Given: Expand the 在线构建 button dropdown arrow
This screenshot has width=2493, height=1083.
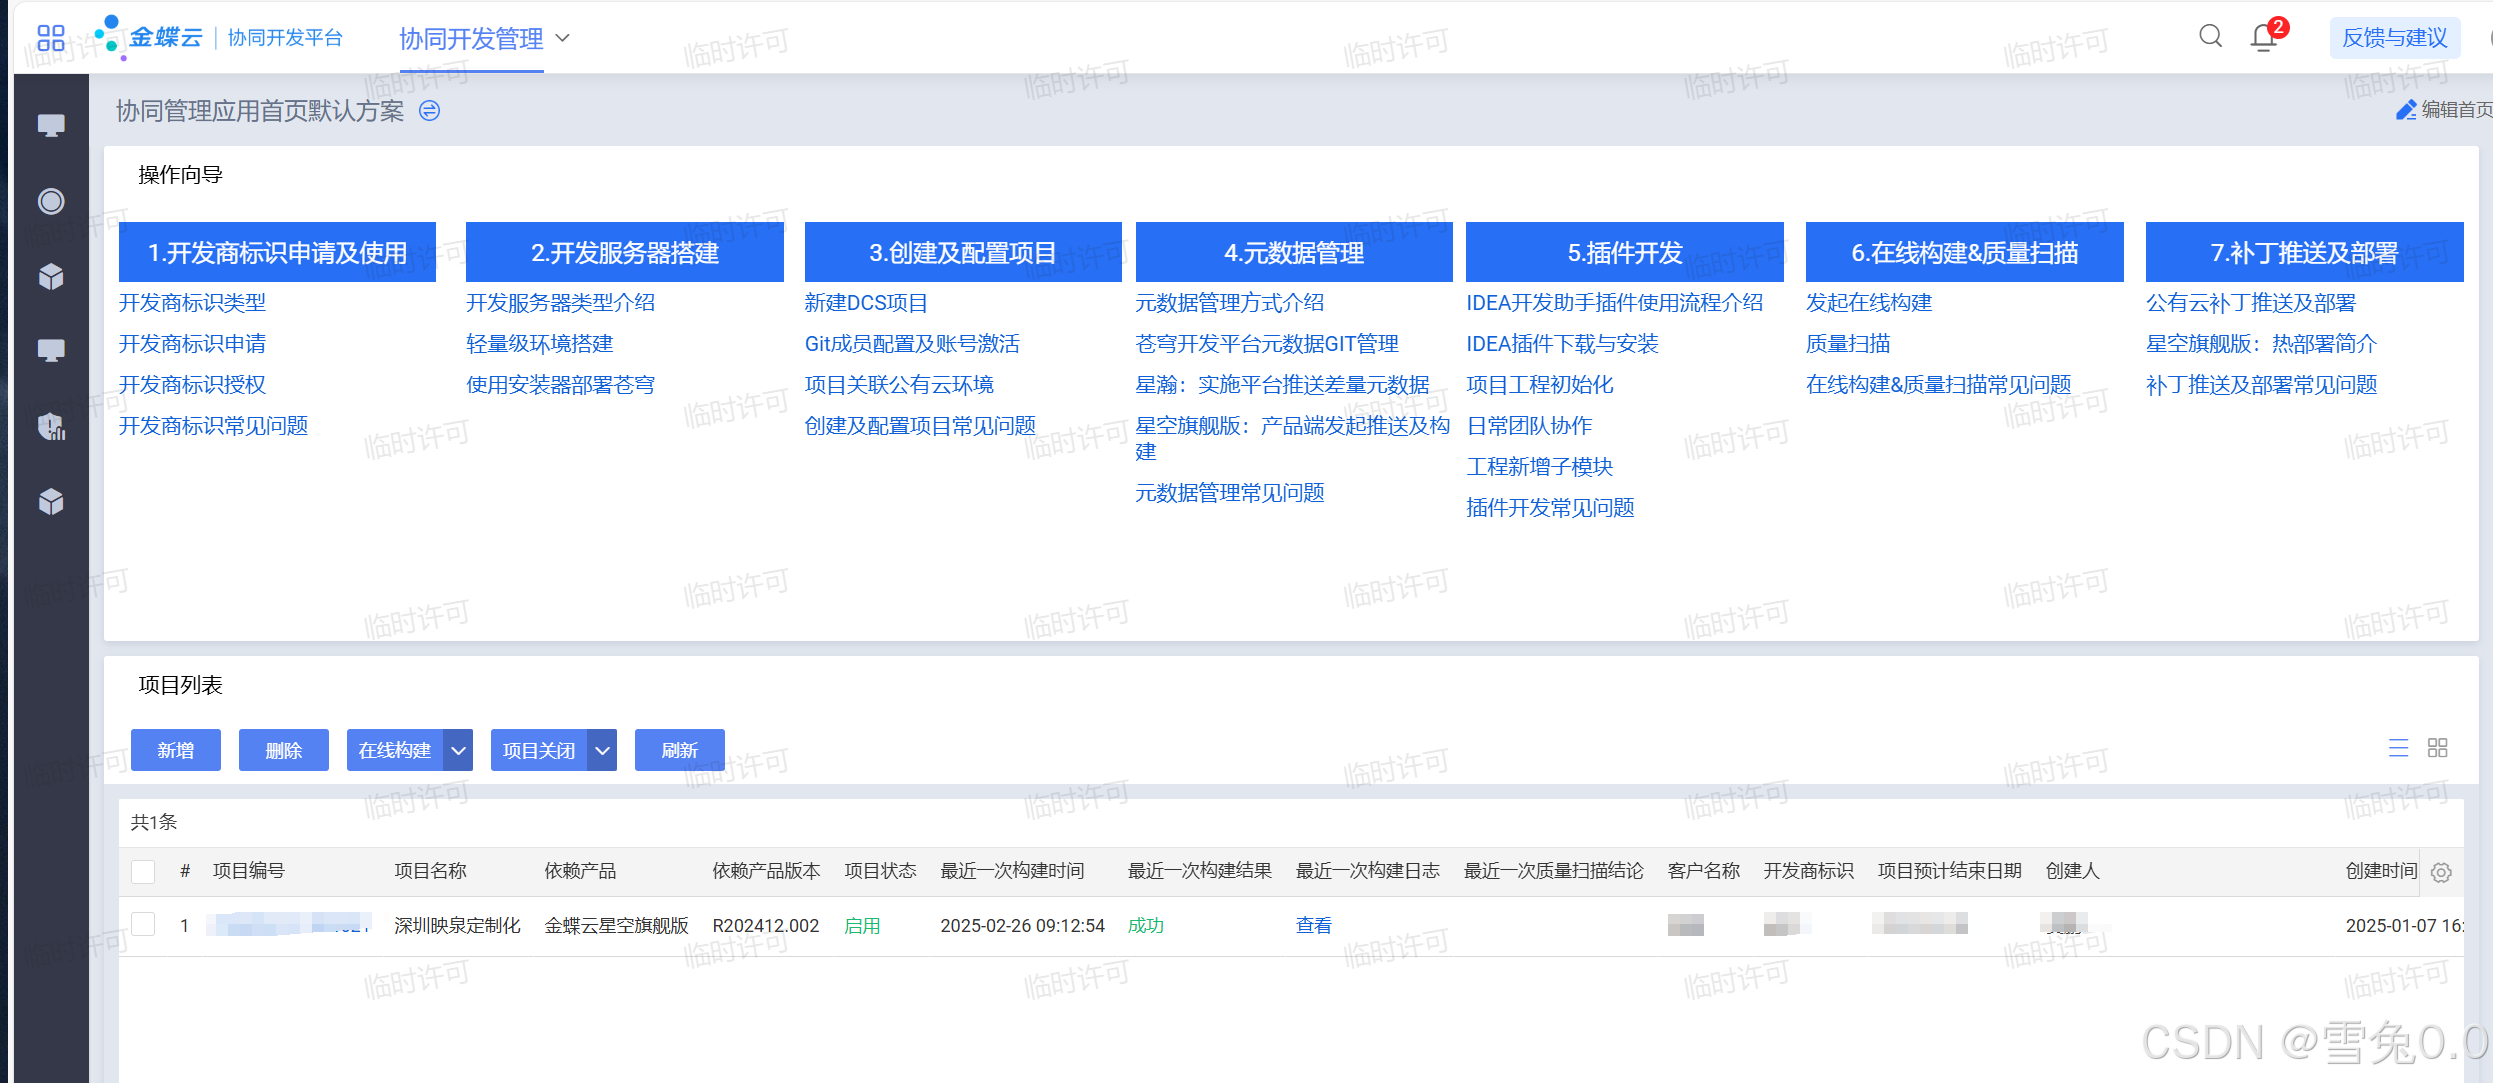Looking at the screenshot, I should click(458, 750).
